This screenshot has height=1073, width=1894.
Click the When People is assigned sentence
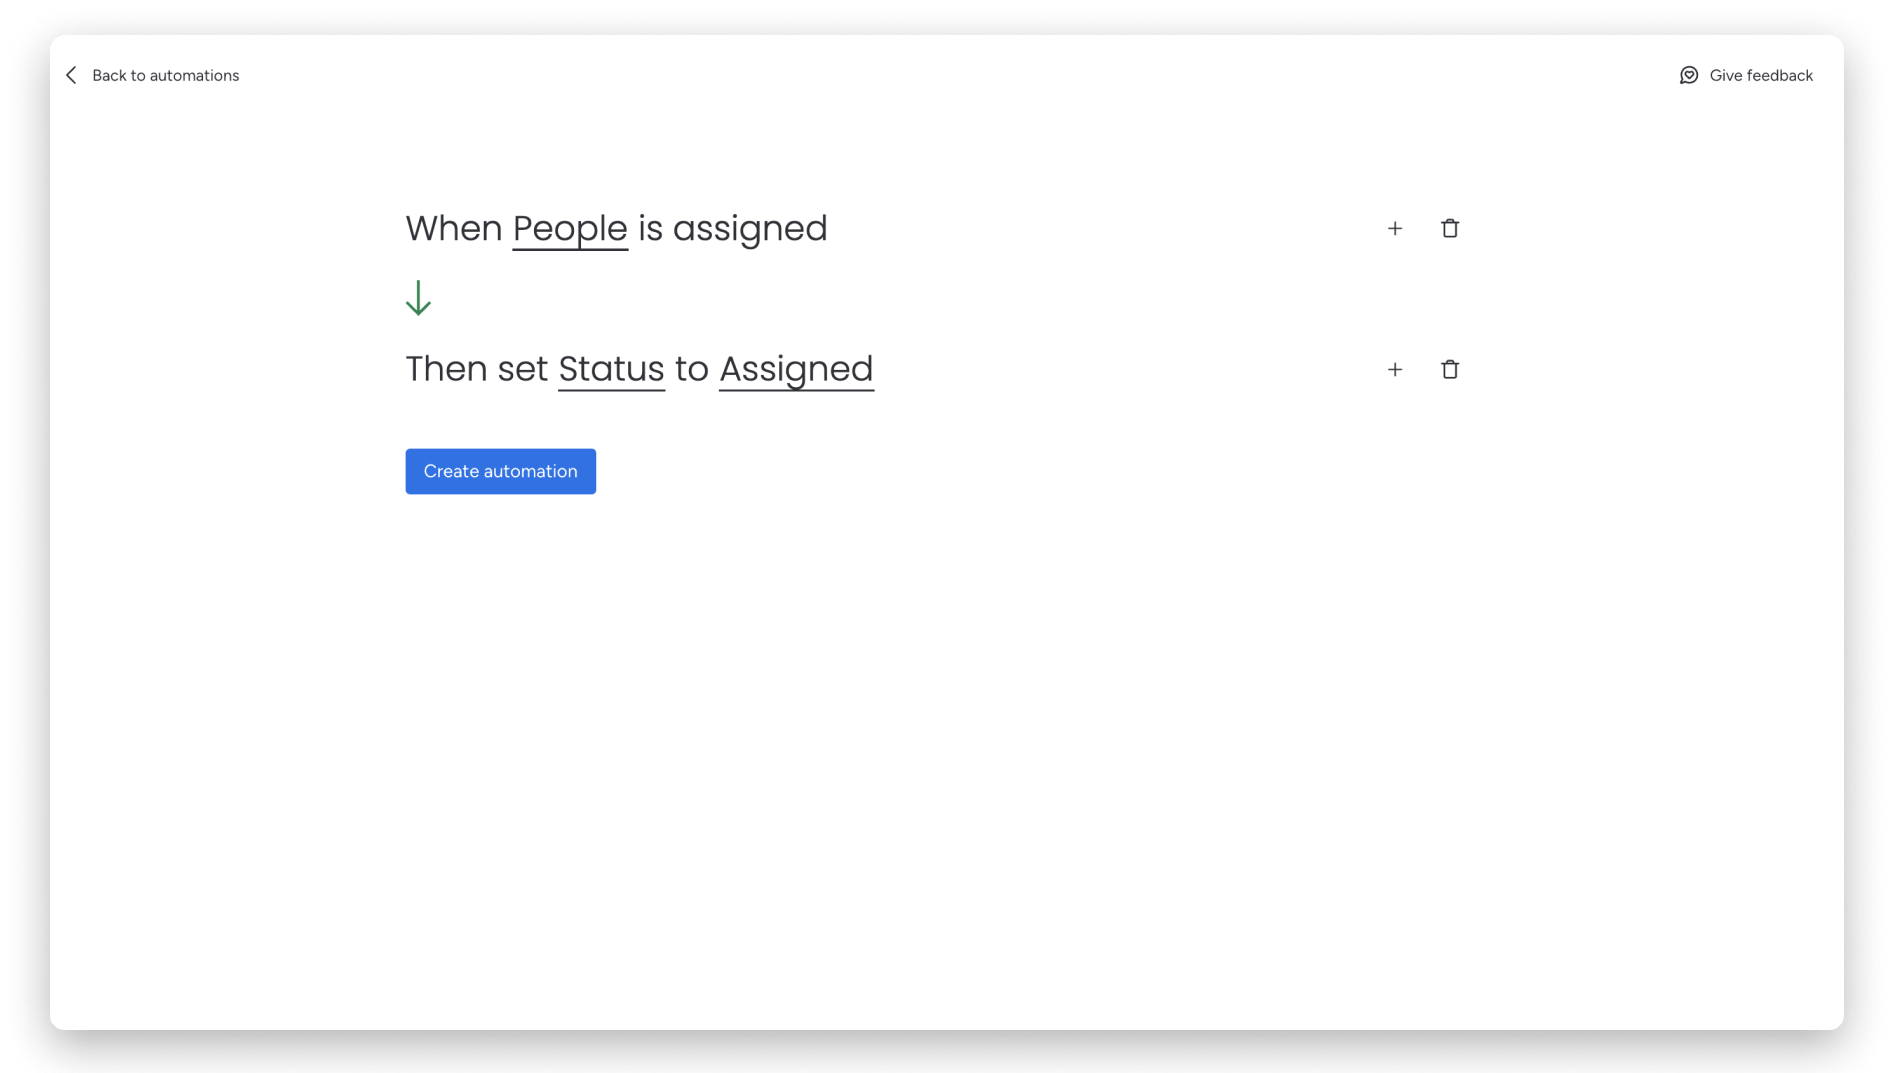(x=616, y=228)
